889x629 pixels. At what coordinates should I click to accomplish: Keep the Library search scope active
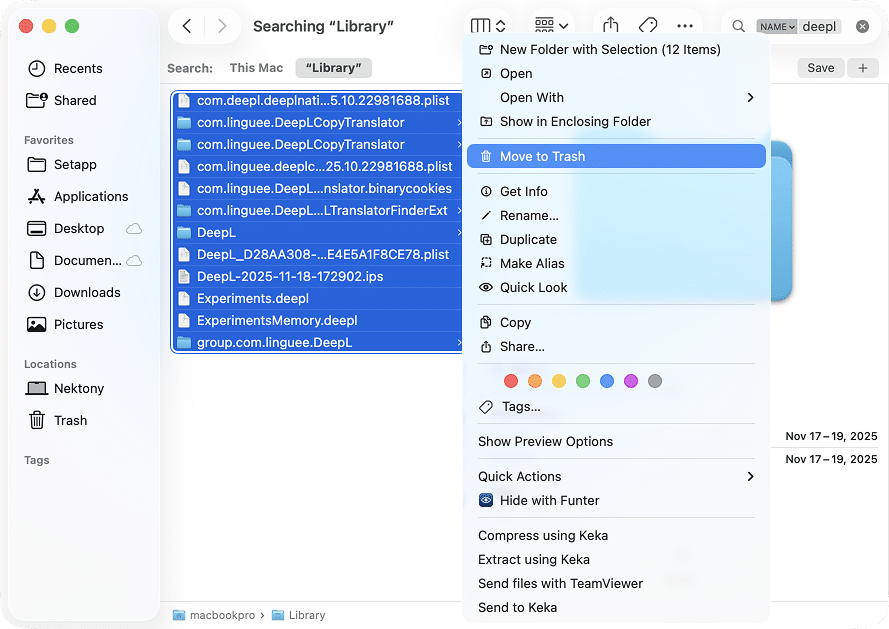pos(333,68)
